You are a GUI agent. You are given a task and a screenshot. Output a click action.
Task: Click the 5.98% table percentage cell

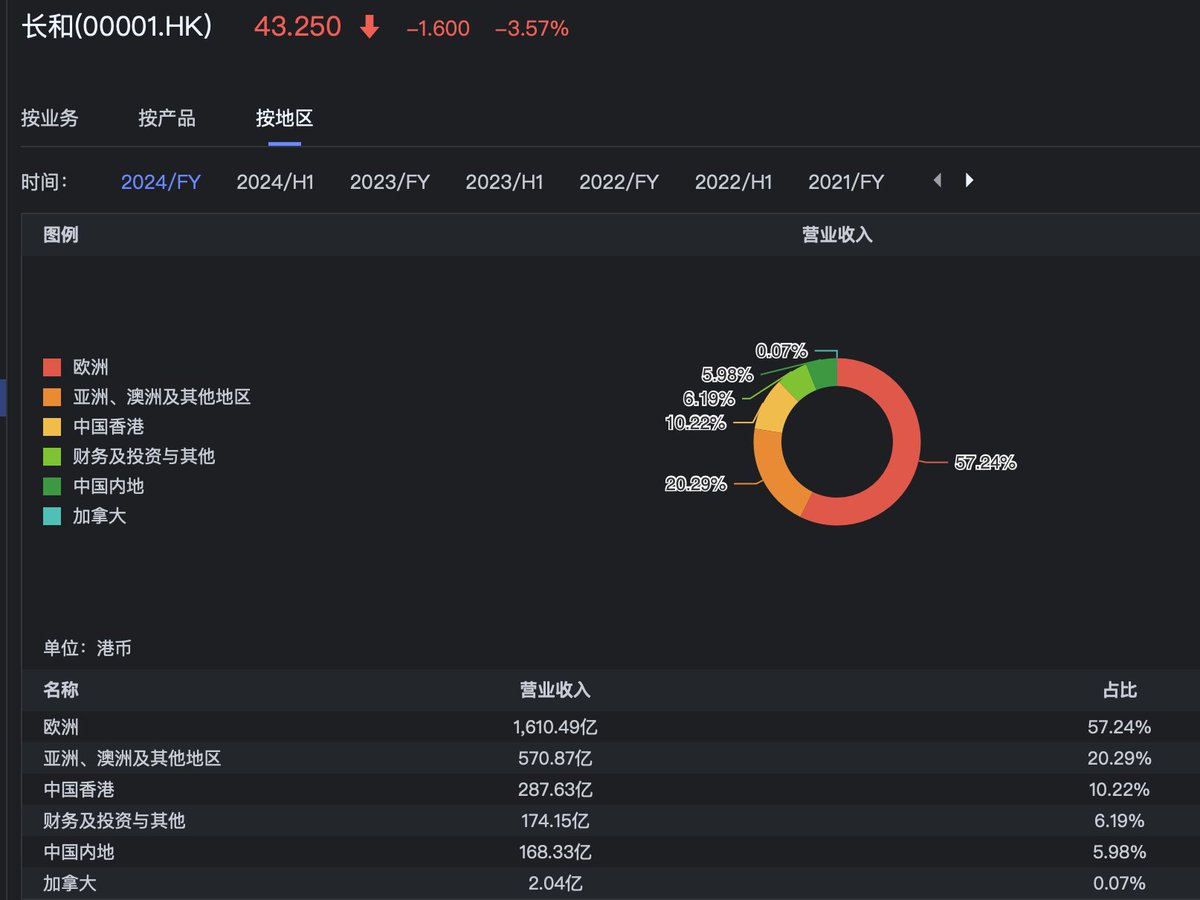pos(1119,852)
